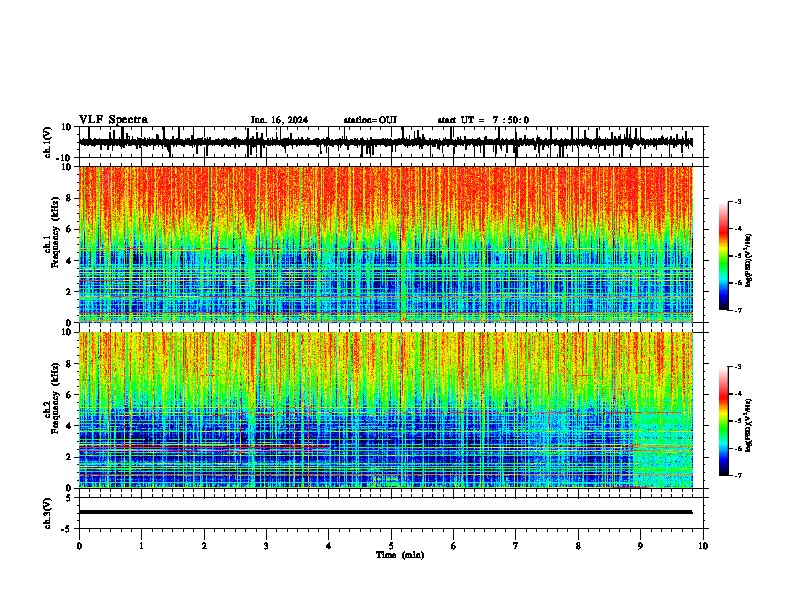Click the ch.2 colorbar "log(PSD)(V²/Hz)" label

point(748,425)
